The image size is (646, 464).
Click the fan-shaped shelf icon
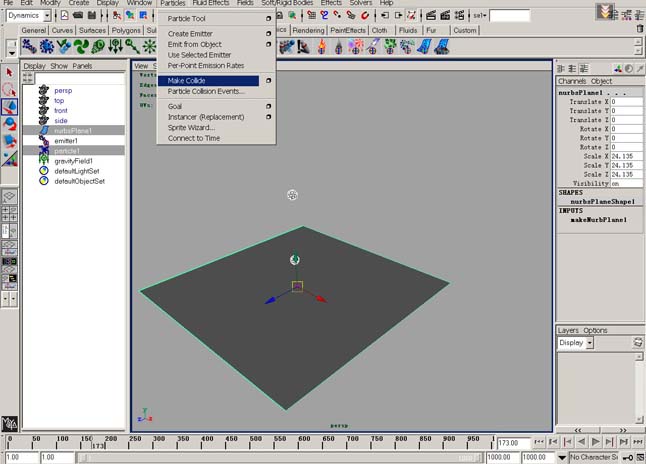click(x=81, y=47)
